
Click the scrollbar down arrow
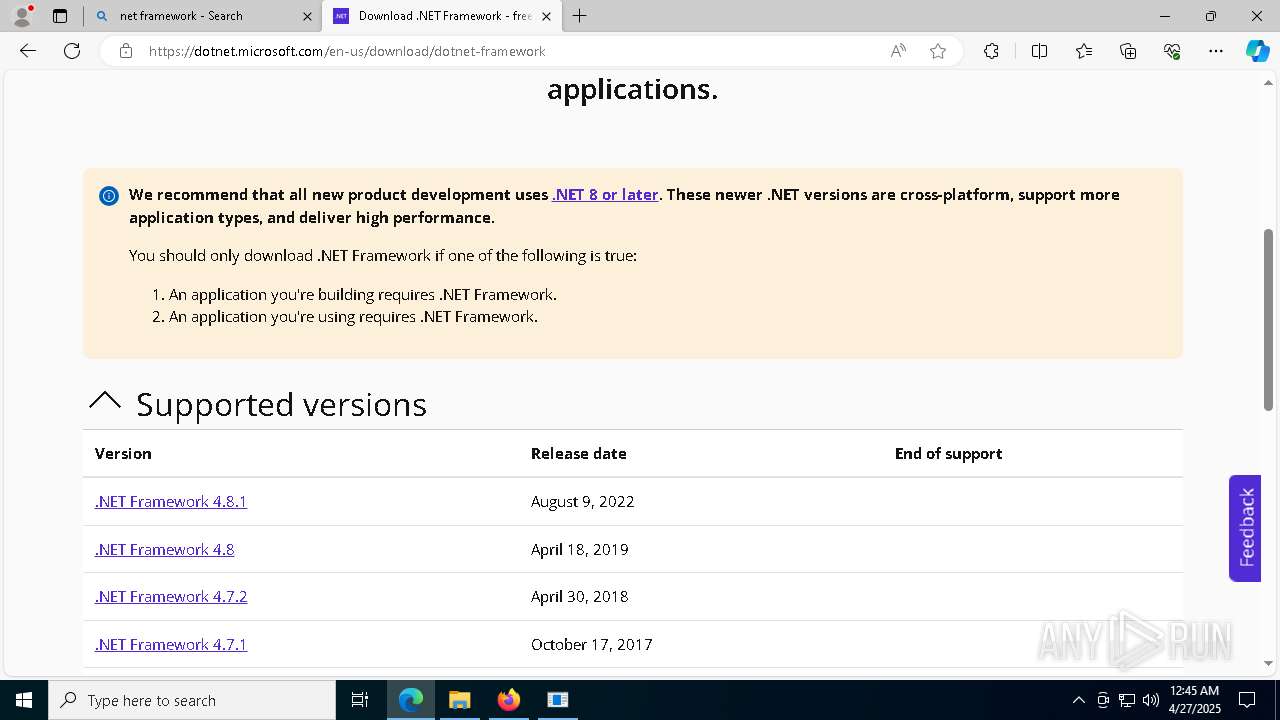click(x=1269, y=663)
